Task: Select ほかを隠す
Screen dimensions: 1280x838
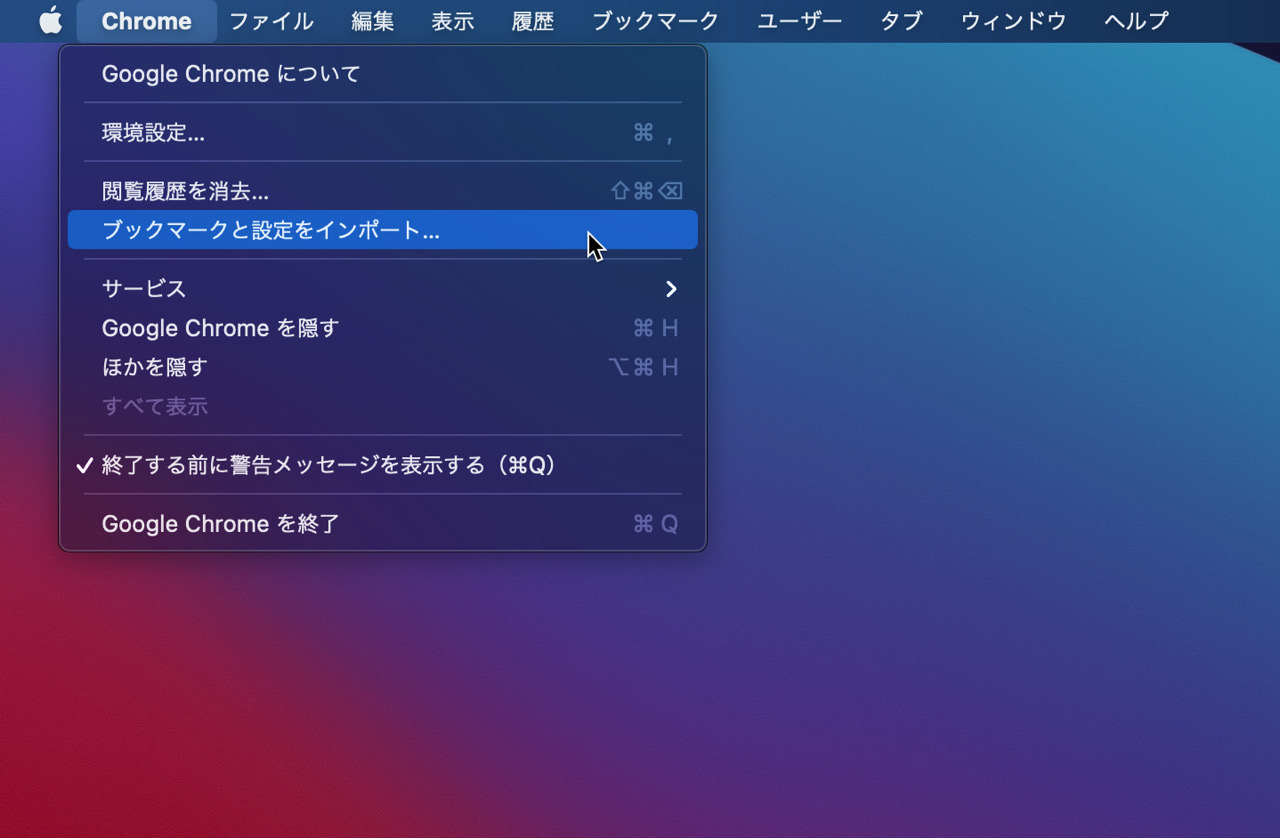Action: [x=382, y=367]
